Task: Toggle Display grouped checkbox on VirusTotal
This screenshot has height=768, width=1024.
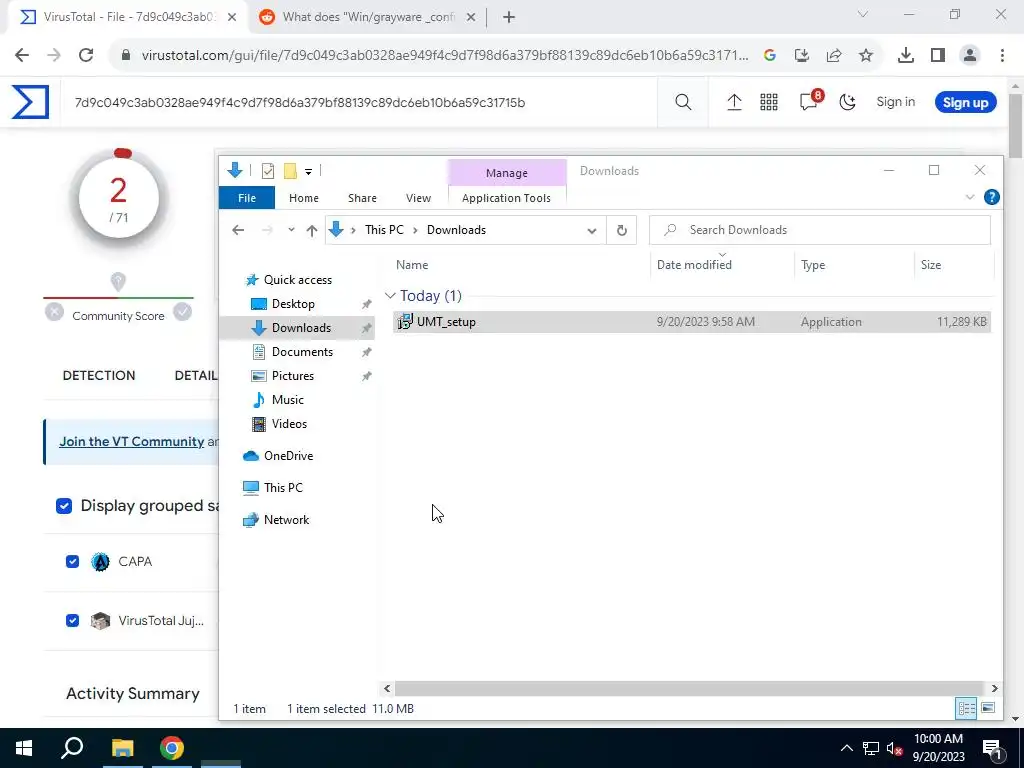Action: pyautogui.click(x=64, y=506)
